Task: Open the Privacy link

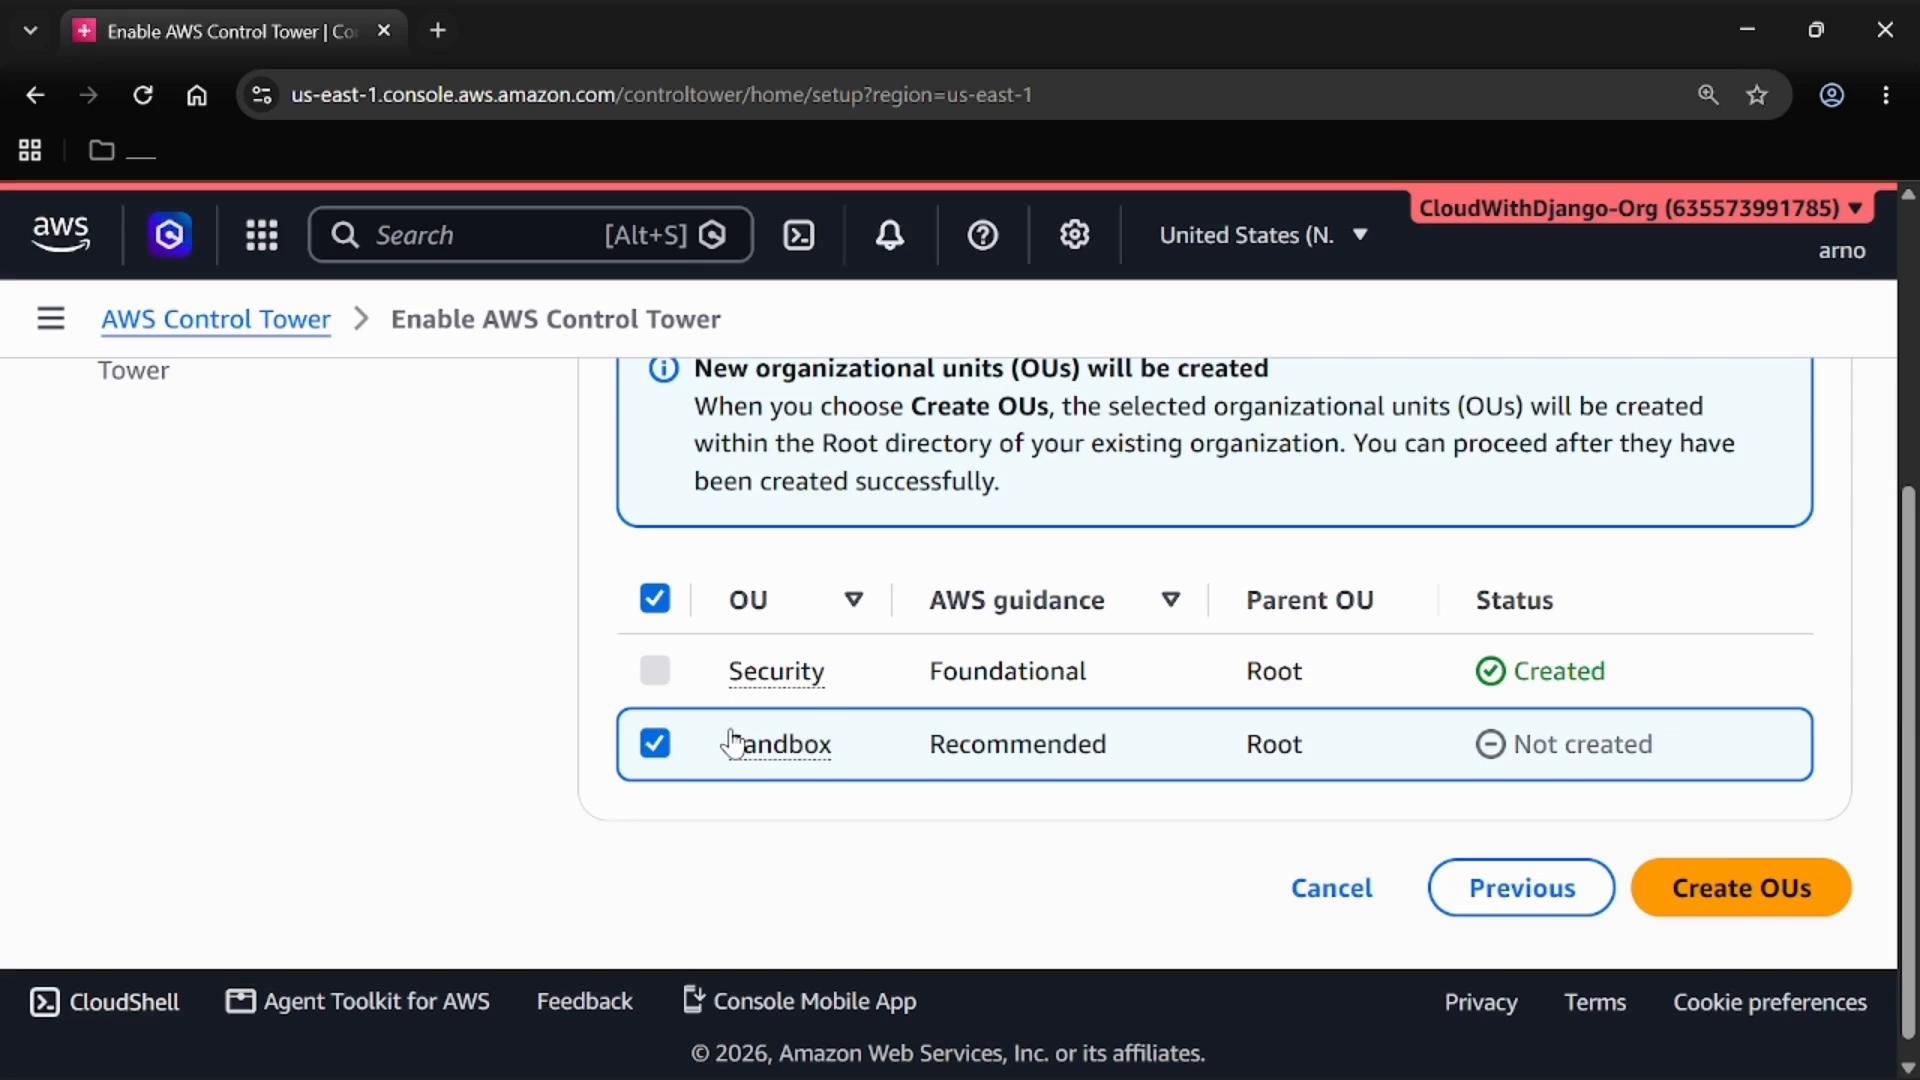Action: pos(1481,1002)
